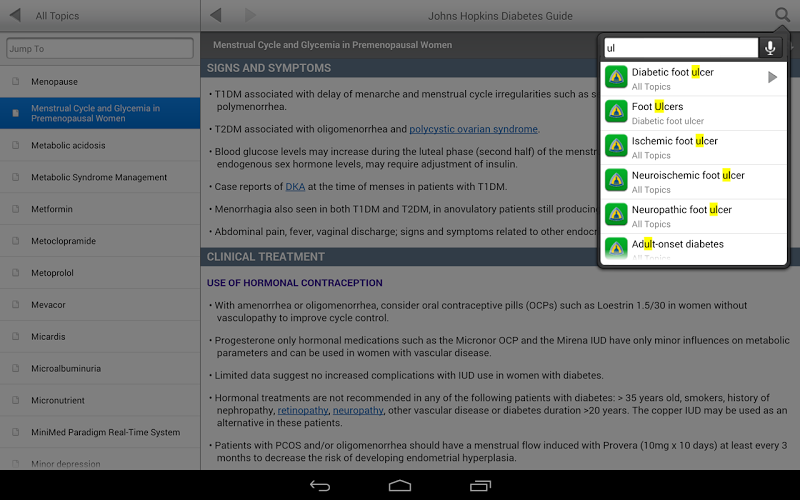The image size is (800, 500).
Task: Tap the document icon next to Micronutrient
Action: (16, 400)
